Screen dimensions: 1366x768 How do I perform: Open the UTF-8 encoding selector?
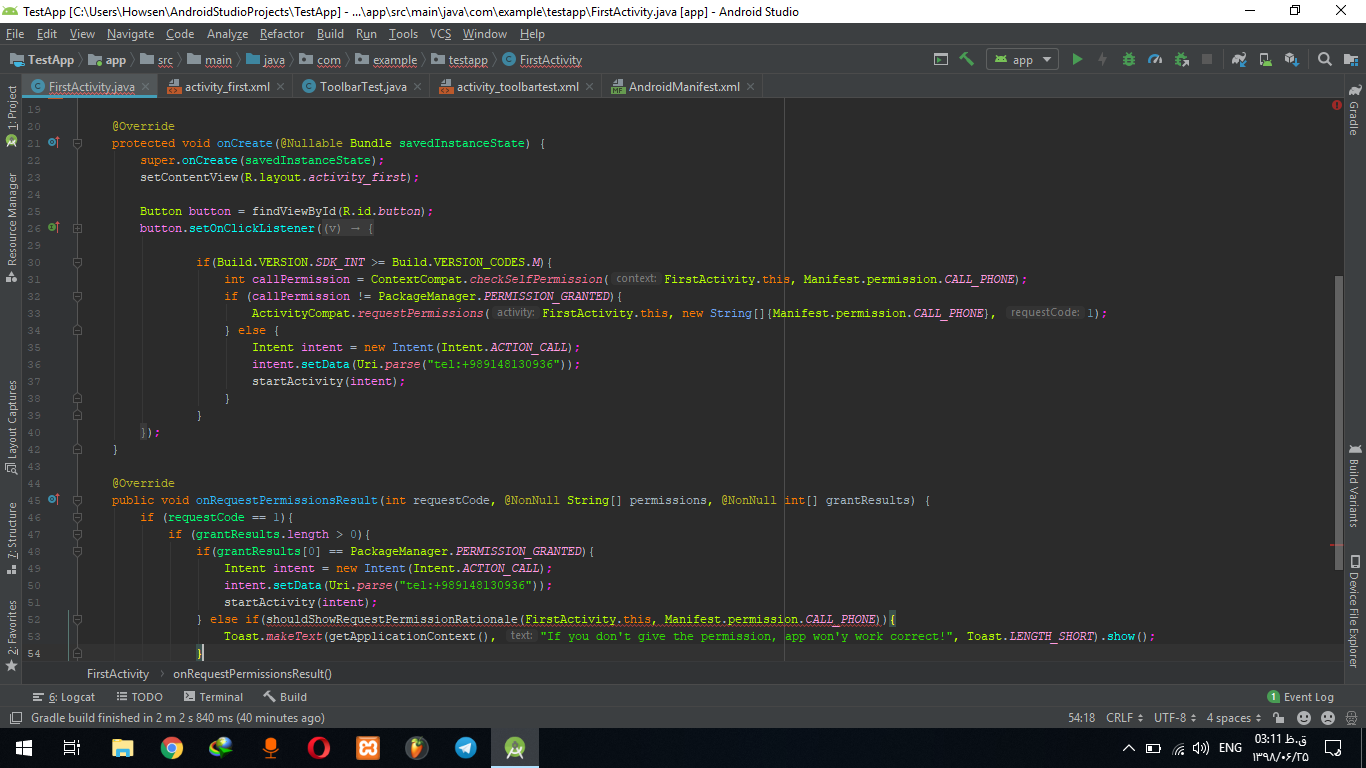pyautogui.click(x=1175, y=718)
